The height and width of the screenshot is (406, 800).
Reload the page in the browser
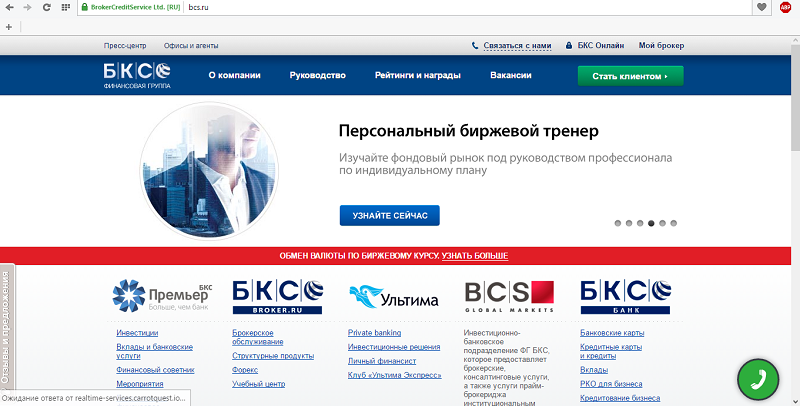pyautogui.click(x=47, y=7)
